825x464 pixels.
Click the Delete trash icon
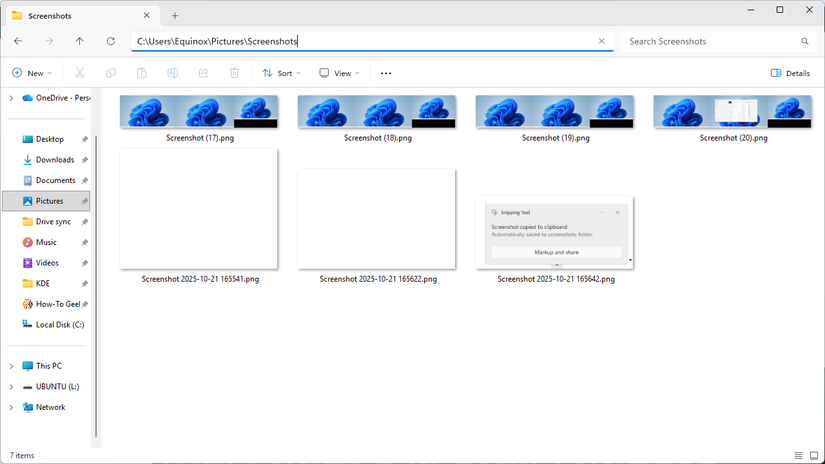click(235, 73)
